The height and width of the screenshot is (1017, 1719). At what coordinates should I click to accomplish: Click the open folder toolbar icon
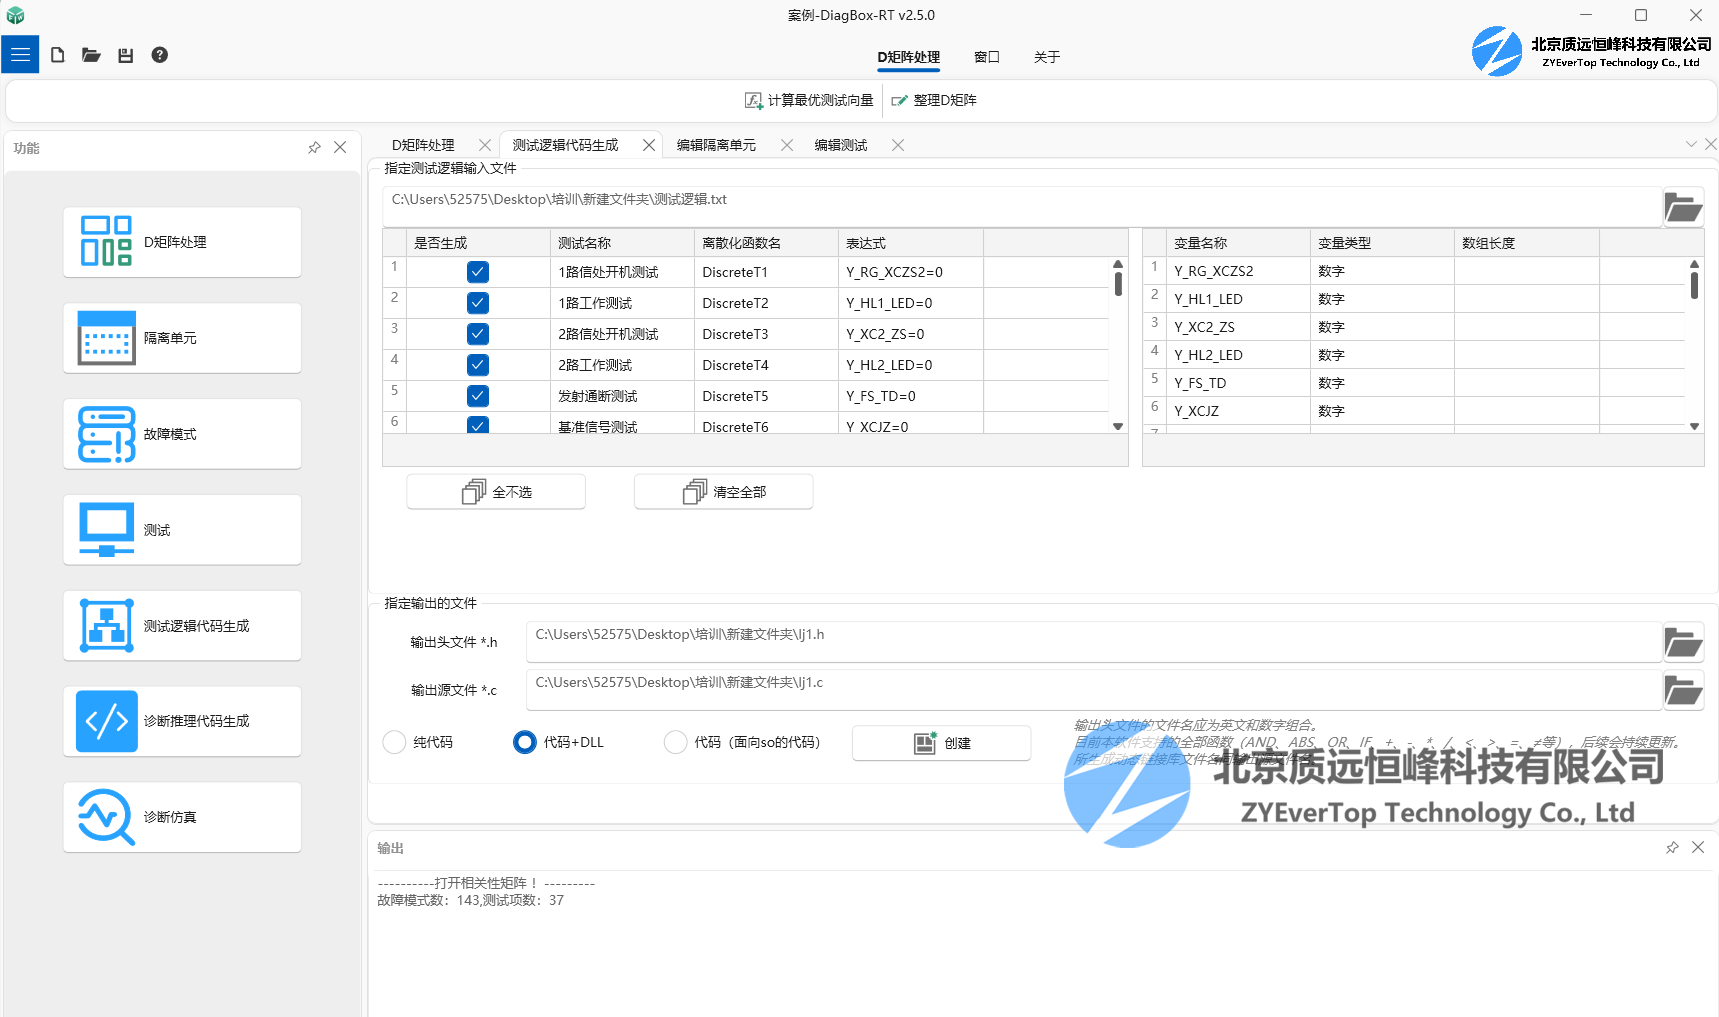pyautogui.click(x=91, y=55)
